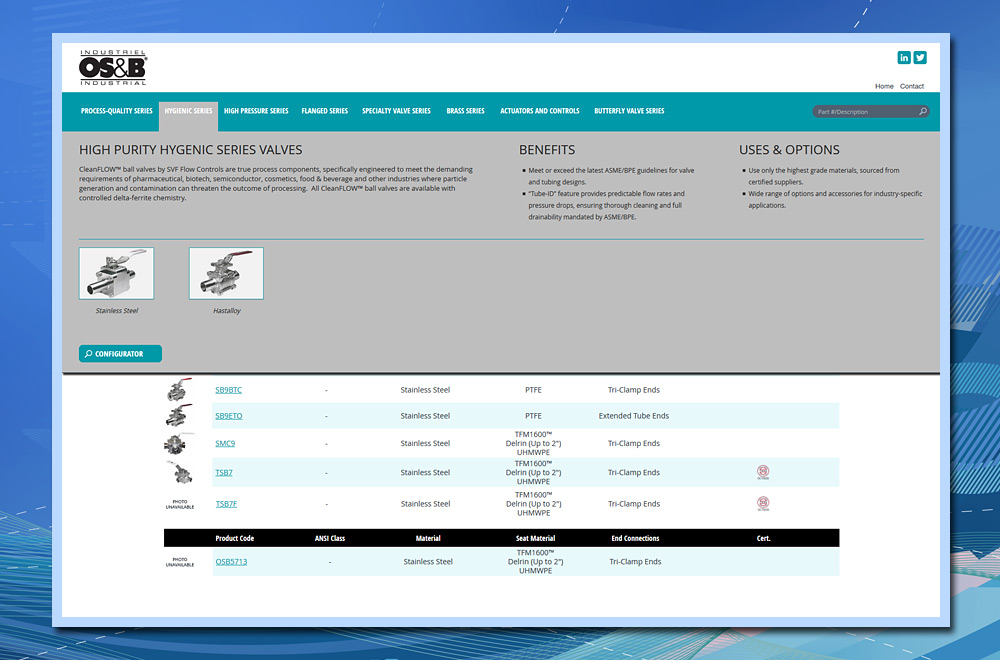The width and height of the screenshot is (1000, 660).
Task: Click the search magnifier icon in part search
Action: pyautogui.click(x=922, y=112)
